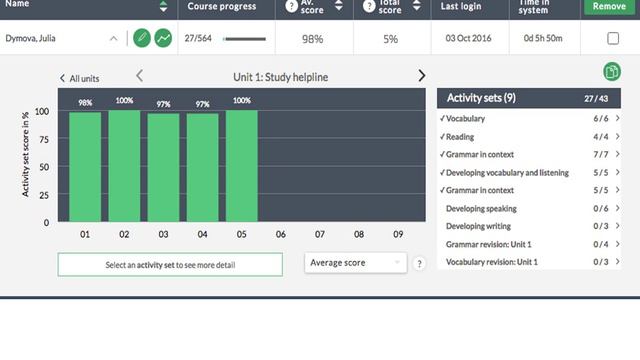640x360 pixels.
Task: Go to the previous unit arrow
Action: (140, 76)
